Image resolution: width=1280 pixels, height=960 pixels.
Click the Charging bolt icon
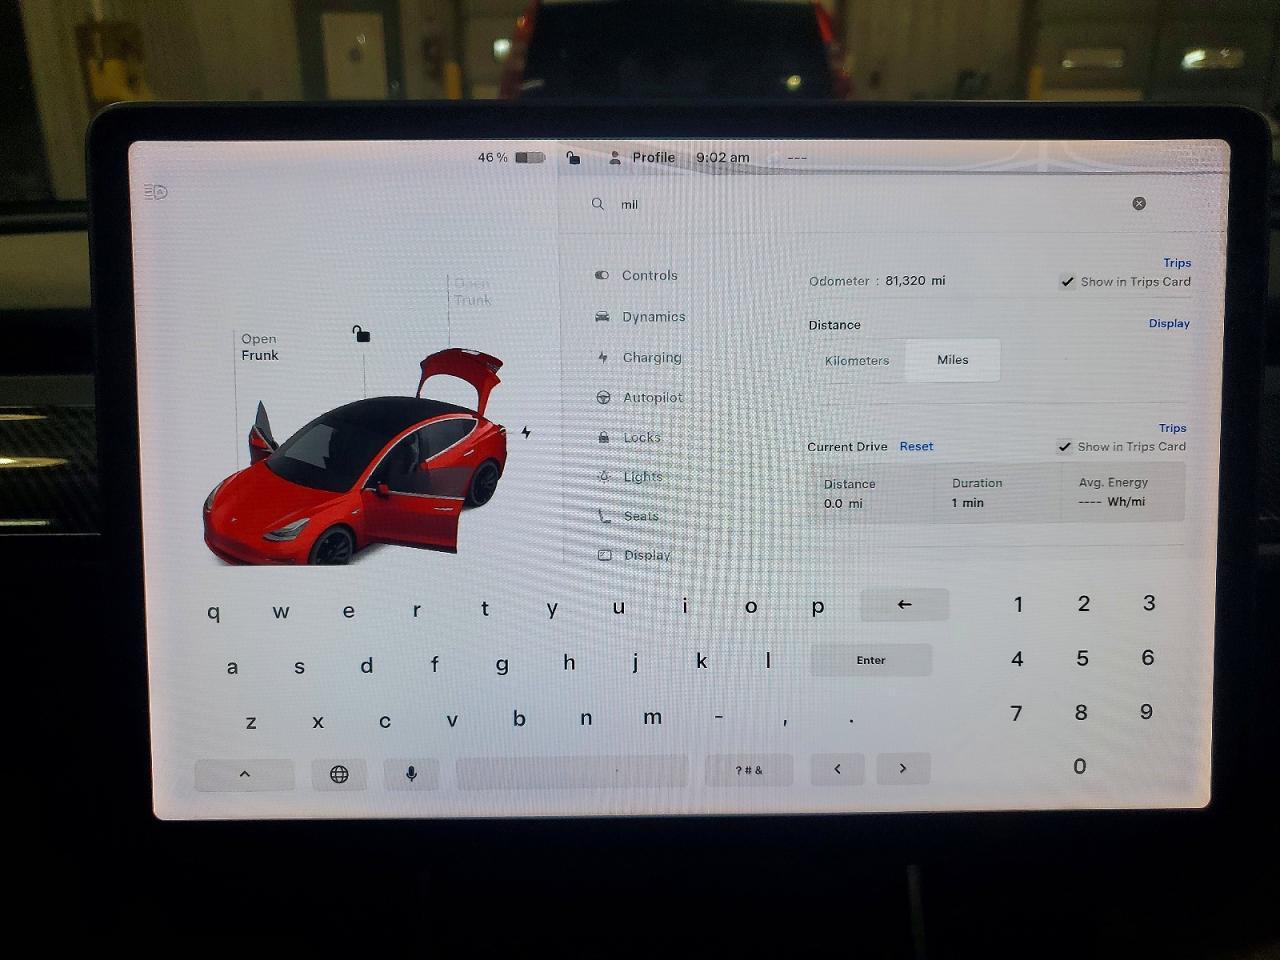point(602,357)
